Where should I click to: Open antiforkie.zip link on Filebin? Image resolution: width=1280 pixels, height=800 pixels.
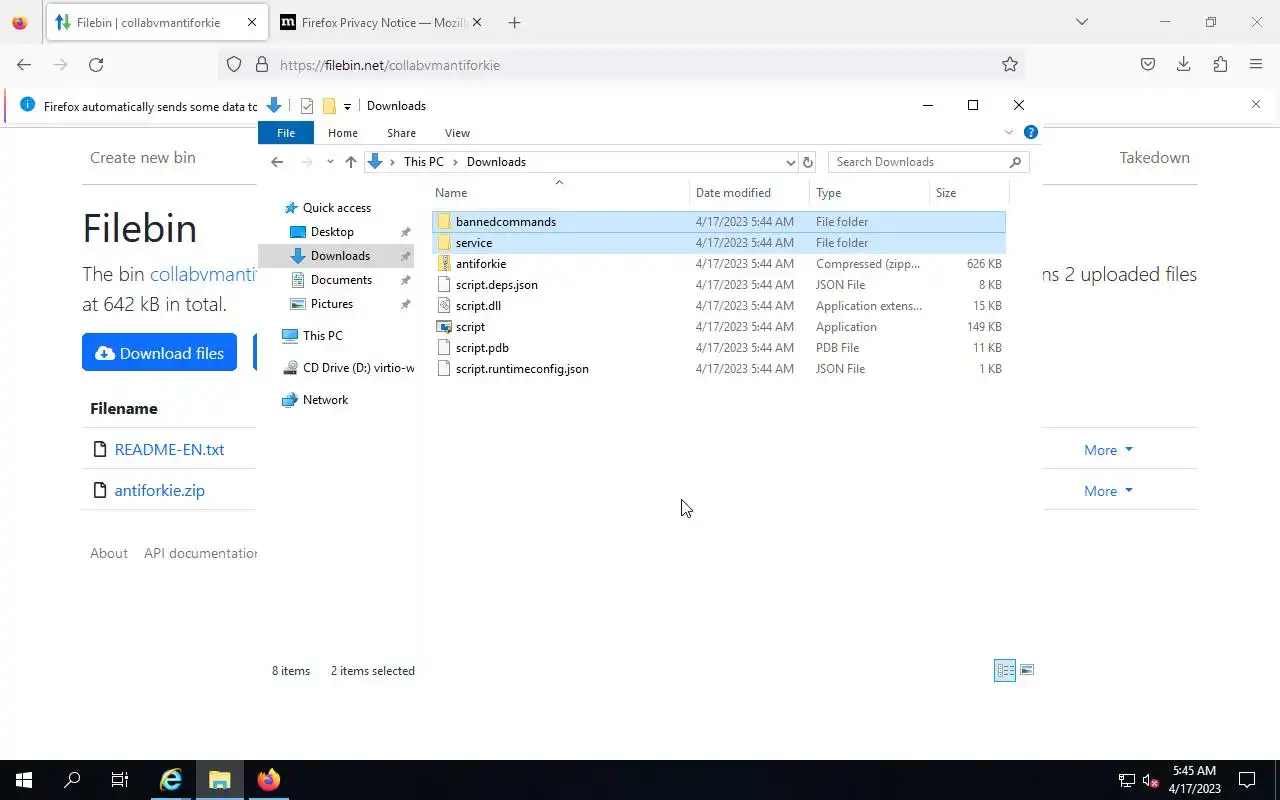[159, 491]
